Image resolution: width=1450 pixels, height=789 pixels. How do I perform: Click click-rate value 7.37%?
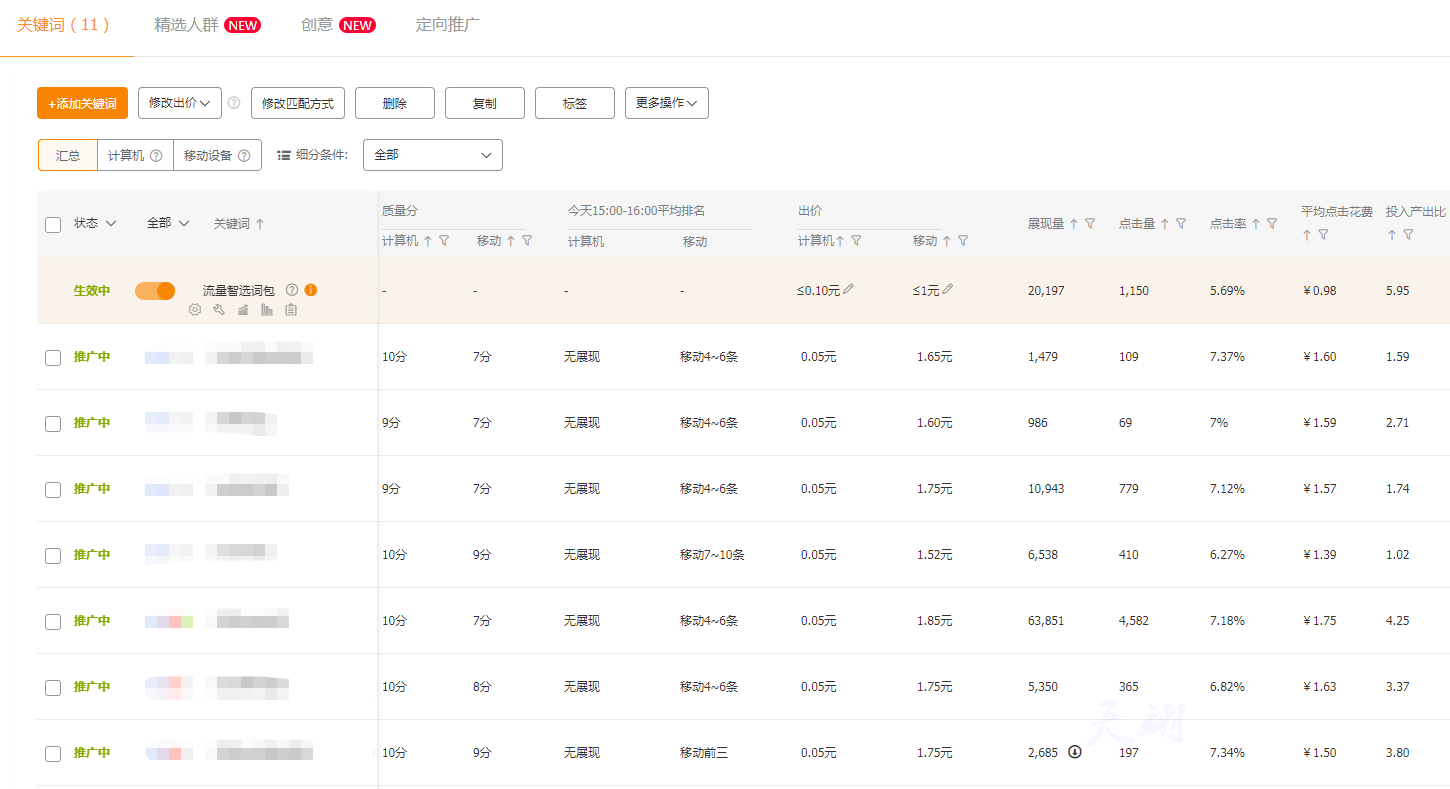click(x=1227, y=357)
